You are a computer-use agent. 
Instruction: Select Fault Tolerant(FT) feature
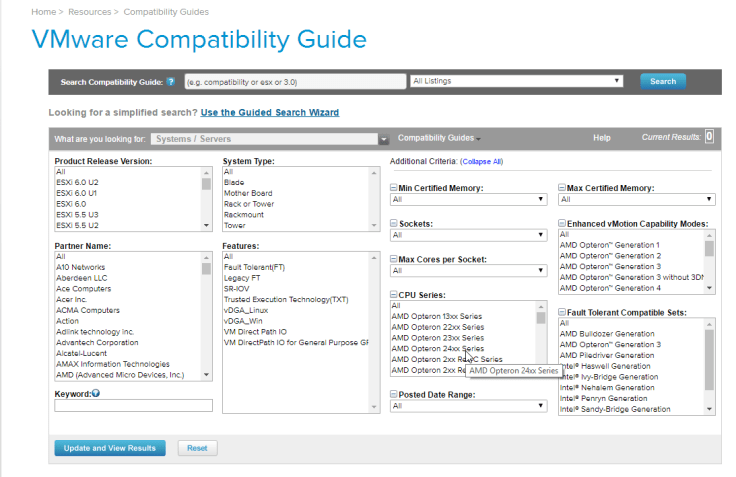tap(254, 267)
